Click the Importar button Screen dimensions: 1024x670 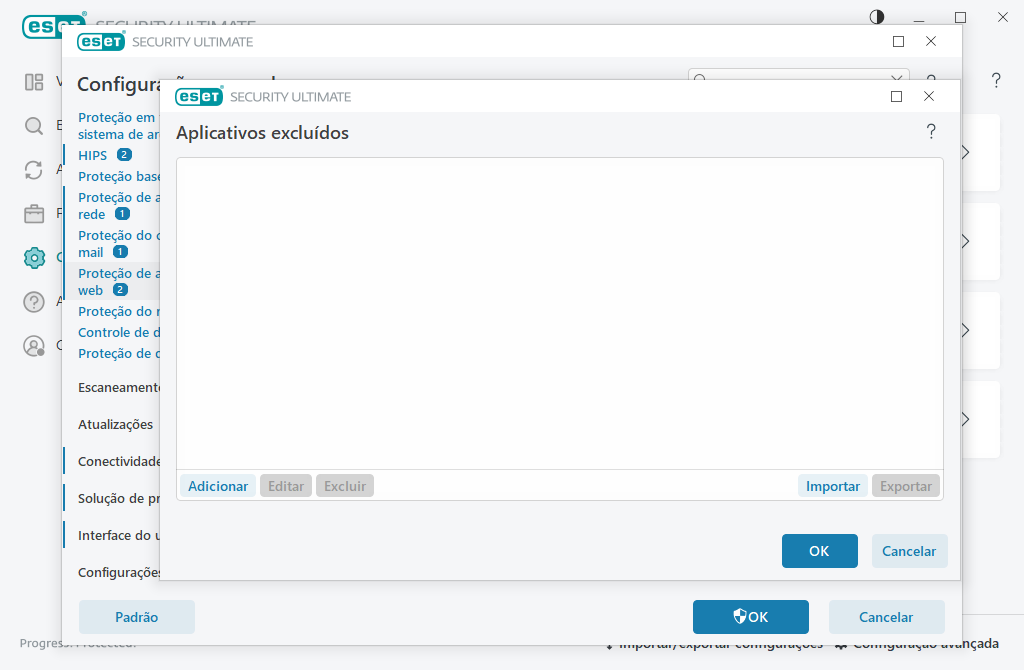832,486
